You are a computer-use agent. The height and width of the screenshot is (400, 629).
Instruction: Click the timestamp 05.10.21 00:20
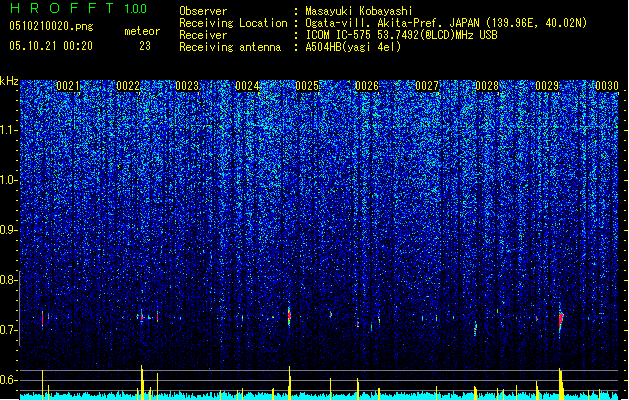51,46
